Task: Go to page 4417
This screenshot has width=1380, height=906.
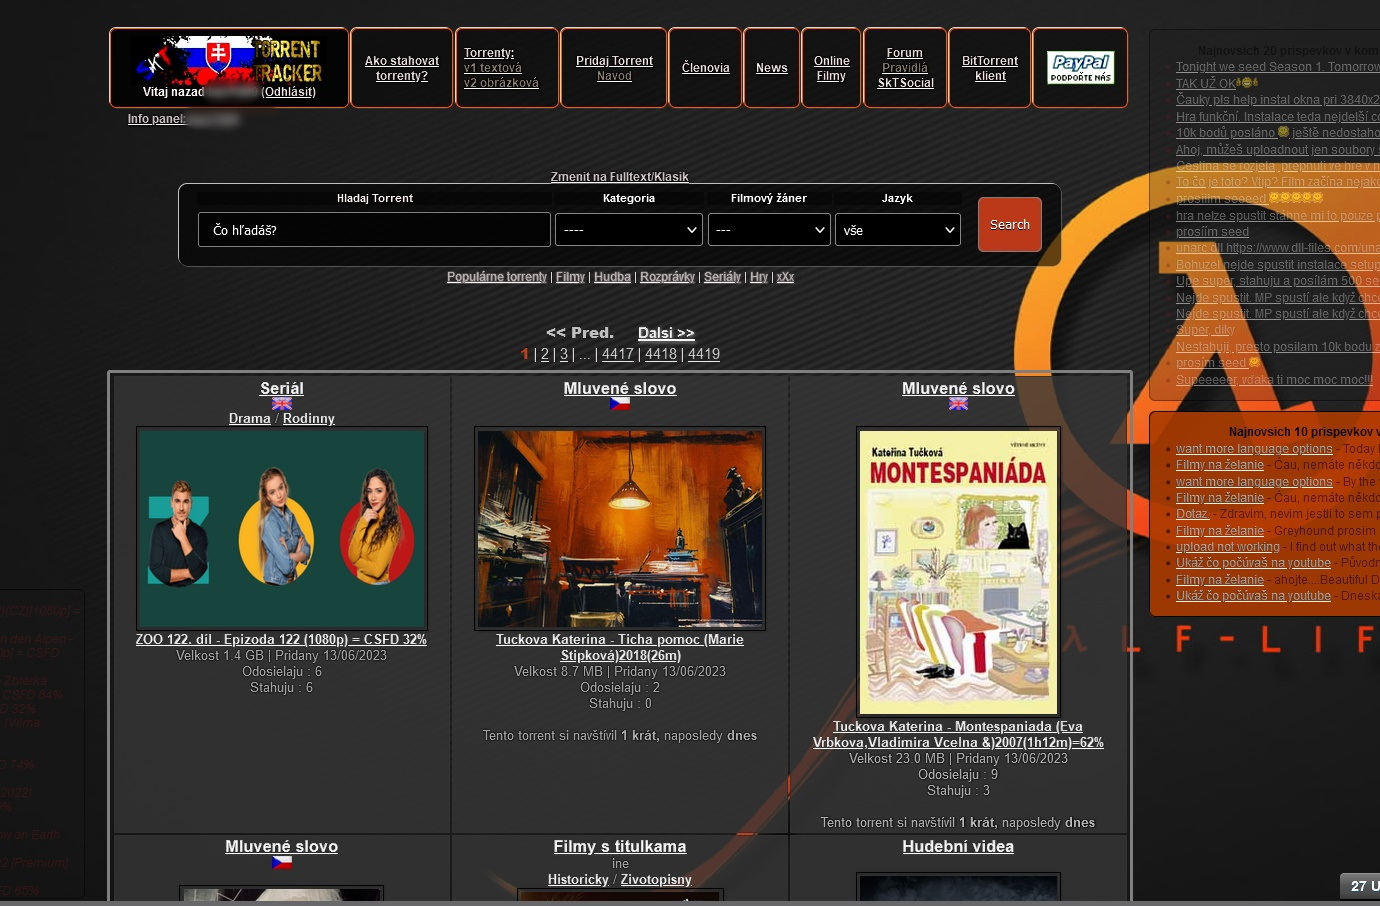Action: pyautogui.click(x=618, y=354)
